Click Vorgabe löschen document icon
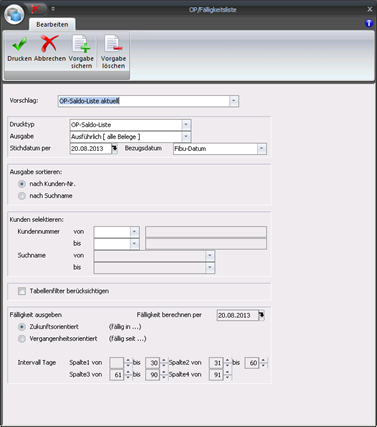Screen dimensions: 377x427 point(113,44)
